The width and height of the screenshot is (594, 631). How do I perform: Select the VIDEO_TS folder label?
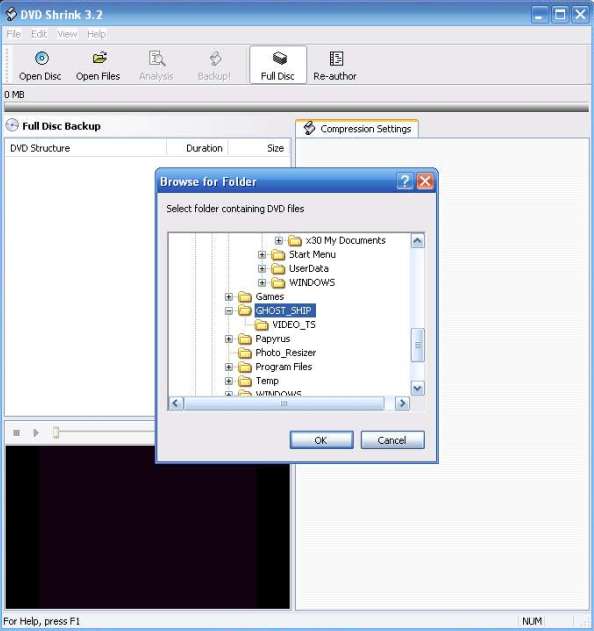click(x=294, y=325)
